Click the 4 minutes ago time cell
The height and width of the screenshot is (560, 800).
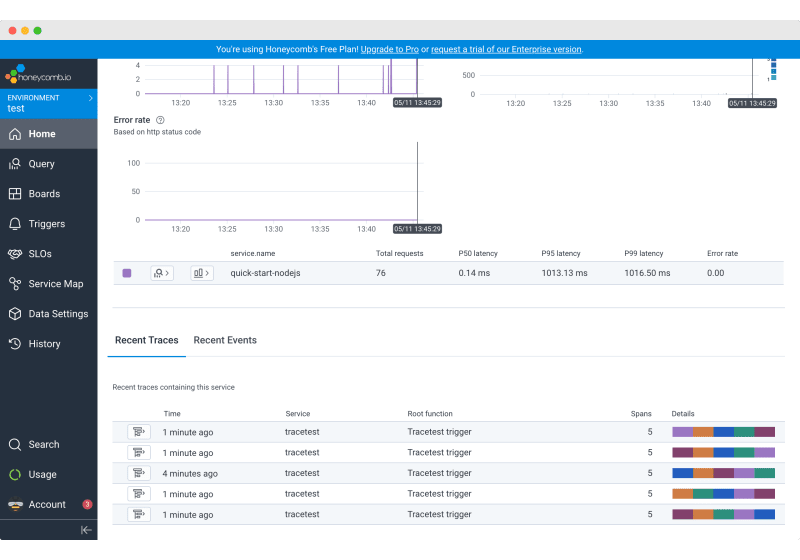click(x=190, y=474)
